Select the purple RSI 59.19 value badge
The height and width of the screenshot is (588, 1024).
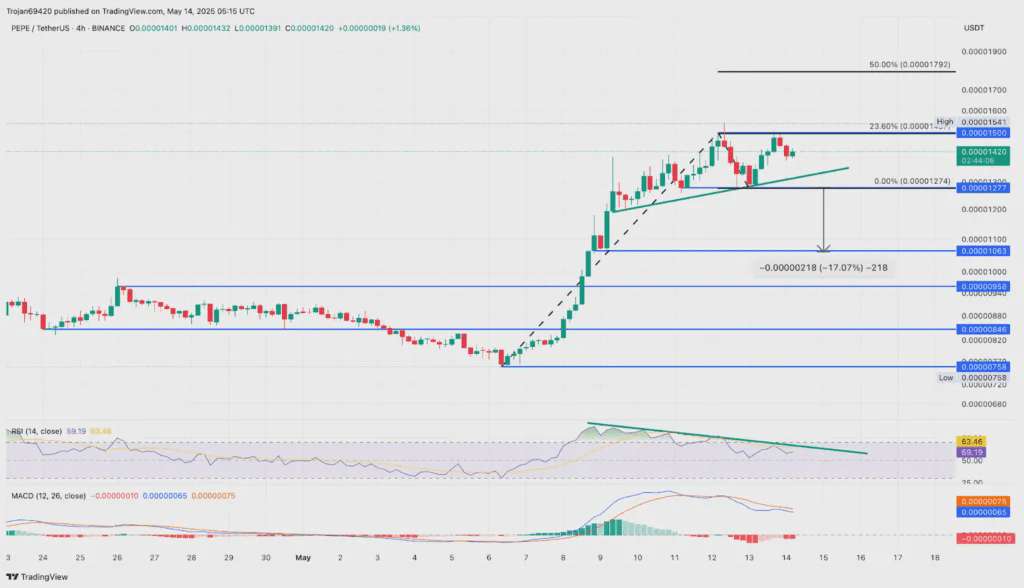pyautogui.click(x=970, y=452)
